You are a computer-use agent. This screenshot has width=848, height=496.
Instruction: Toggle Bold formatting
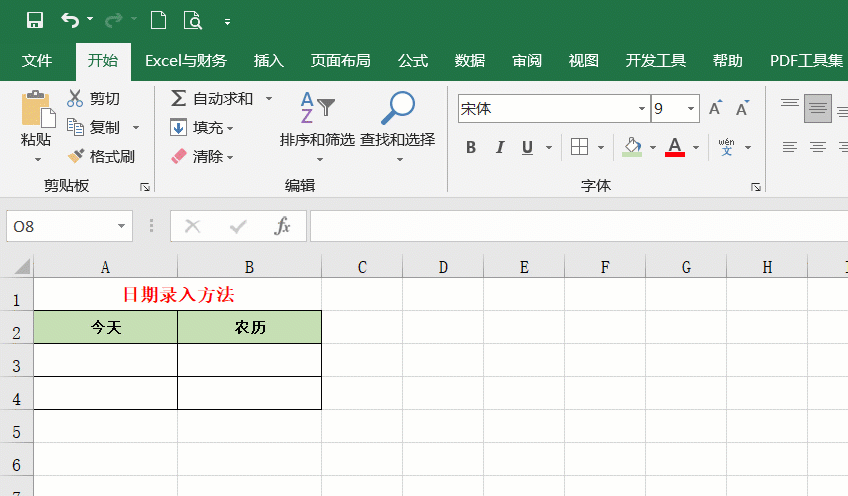[471, 148]
